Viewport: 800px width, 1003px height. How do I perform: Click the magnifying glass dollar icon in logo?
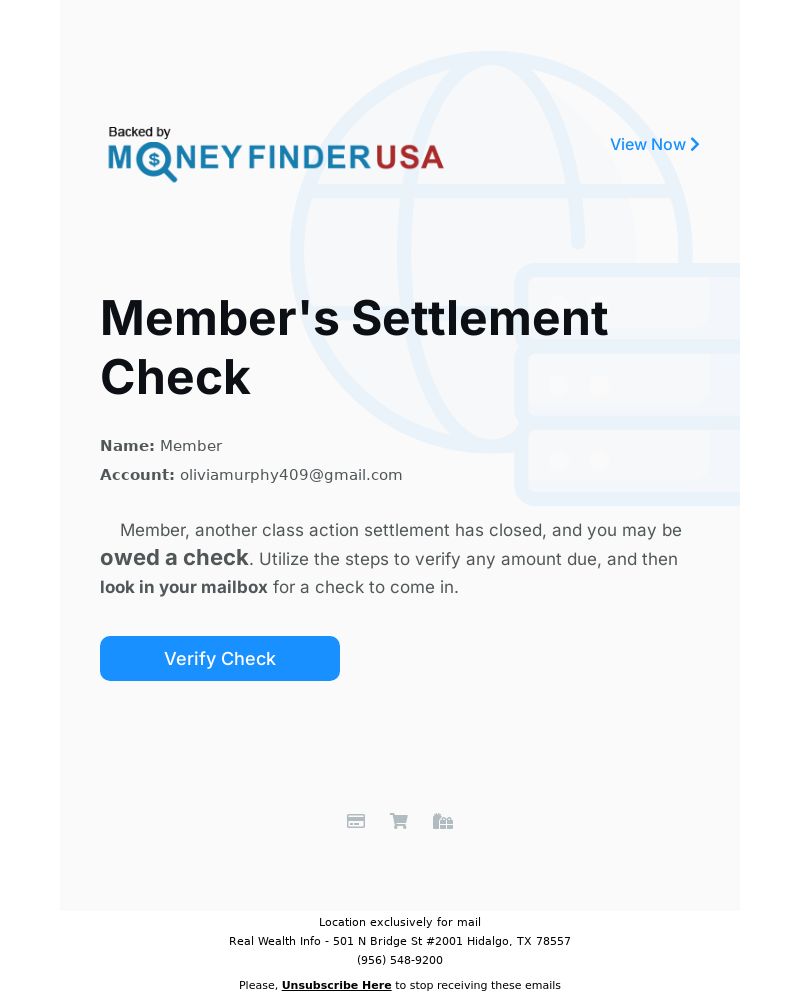point(155,161)
